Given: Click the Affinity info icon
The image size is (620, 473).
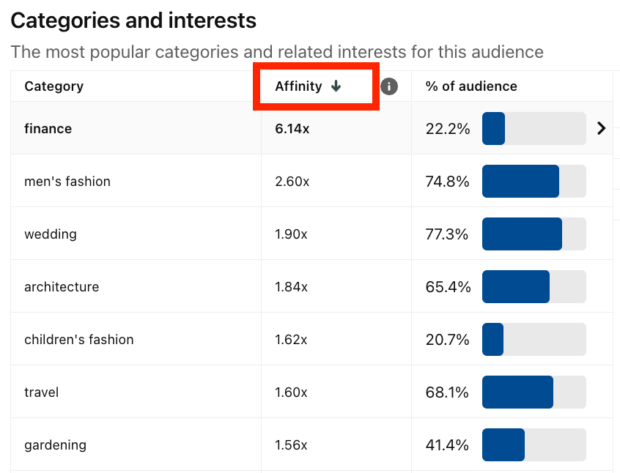Looking at the screenshot, I should 389,86.
